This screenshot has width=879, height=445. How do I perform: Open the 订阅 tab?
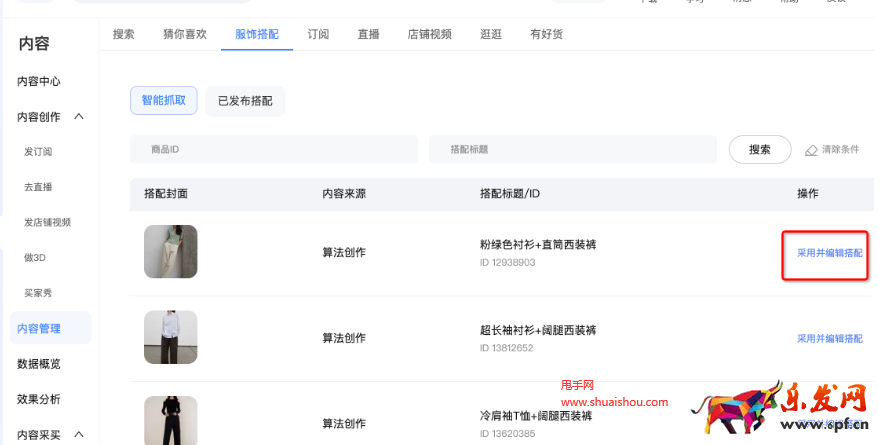tap(318, 34)
